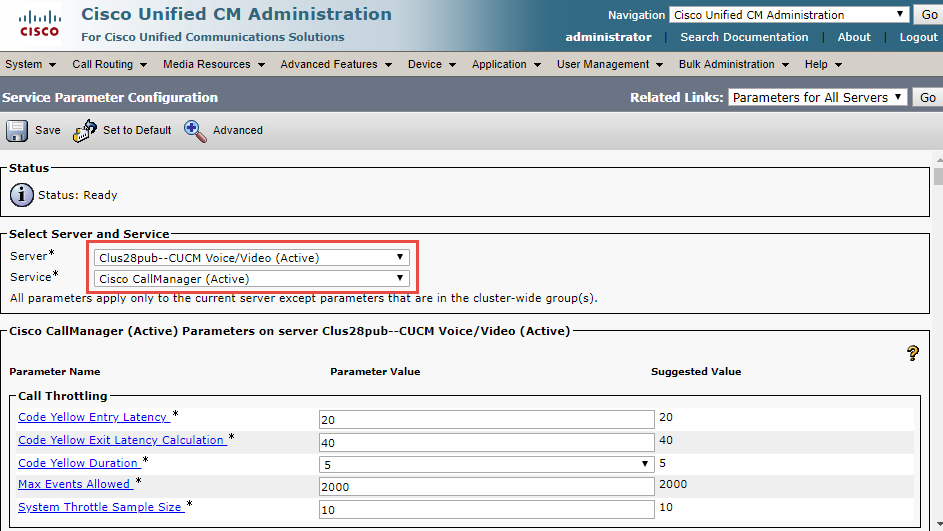Open System Throttle Sample Size link

100,506
